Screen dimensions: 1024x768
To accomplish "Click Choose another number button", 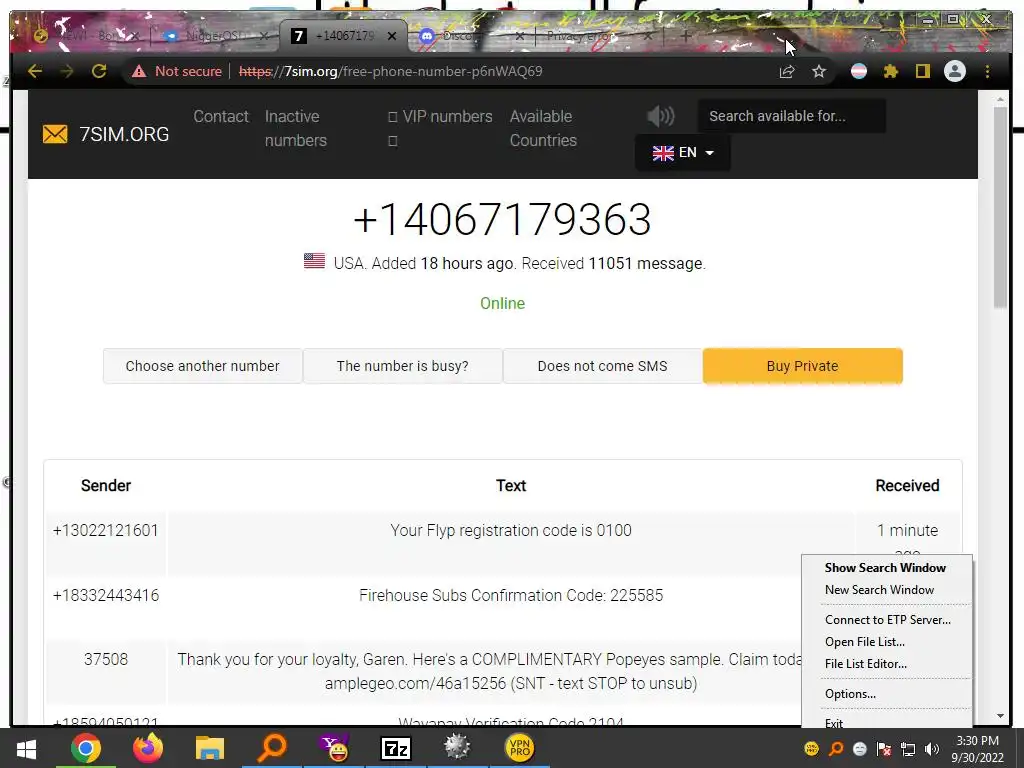I will (x=202, y=366).
